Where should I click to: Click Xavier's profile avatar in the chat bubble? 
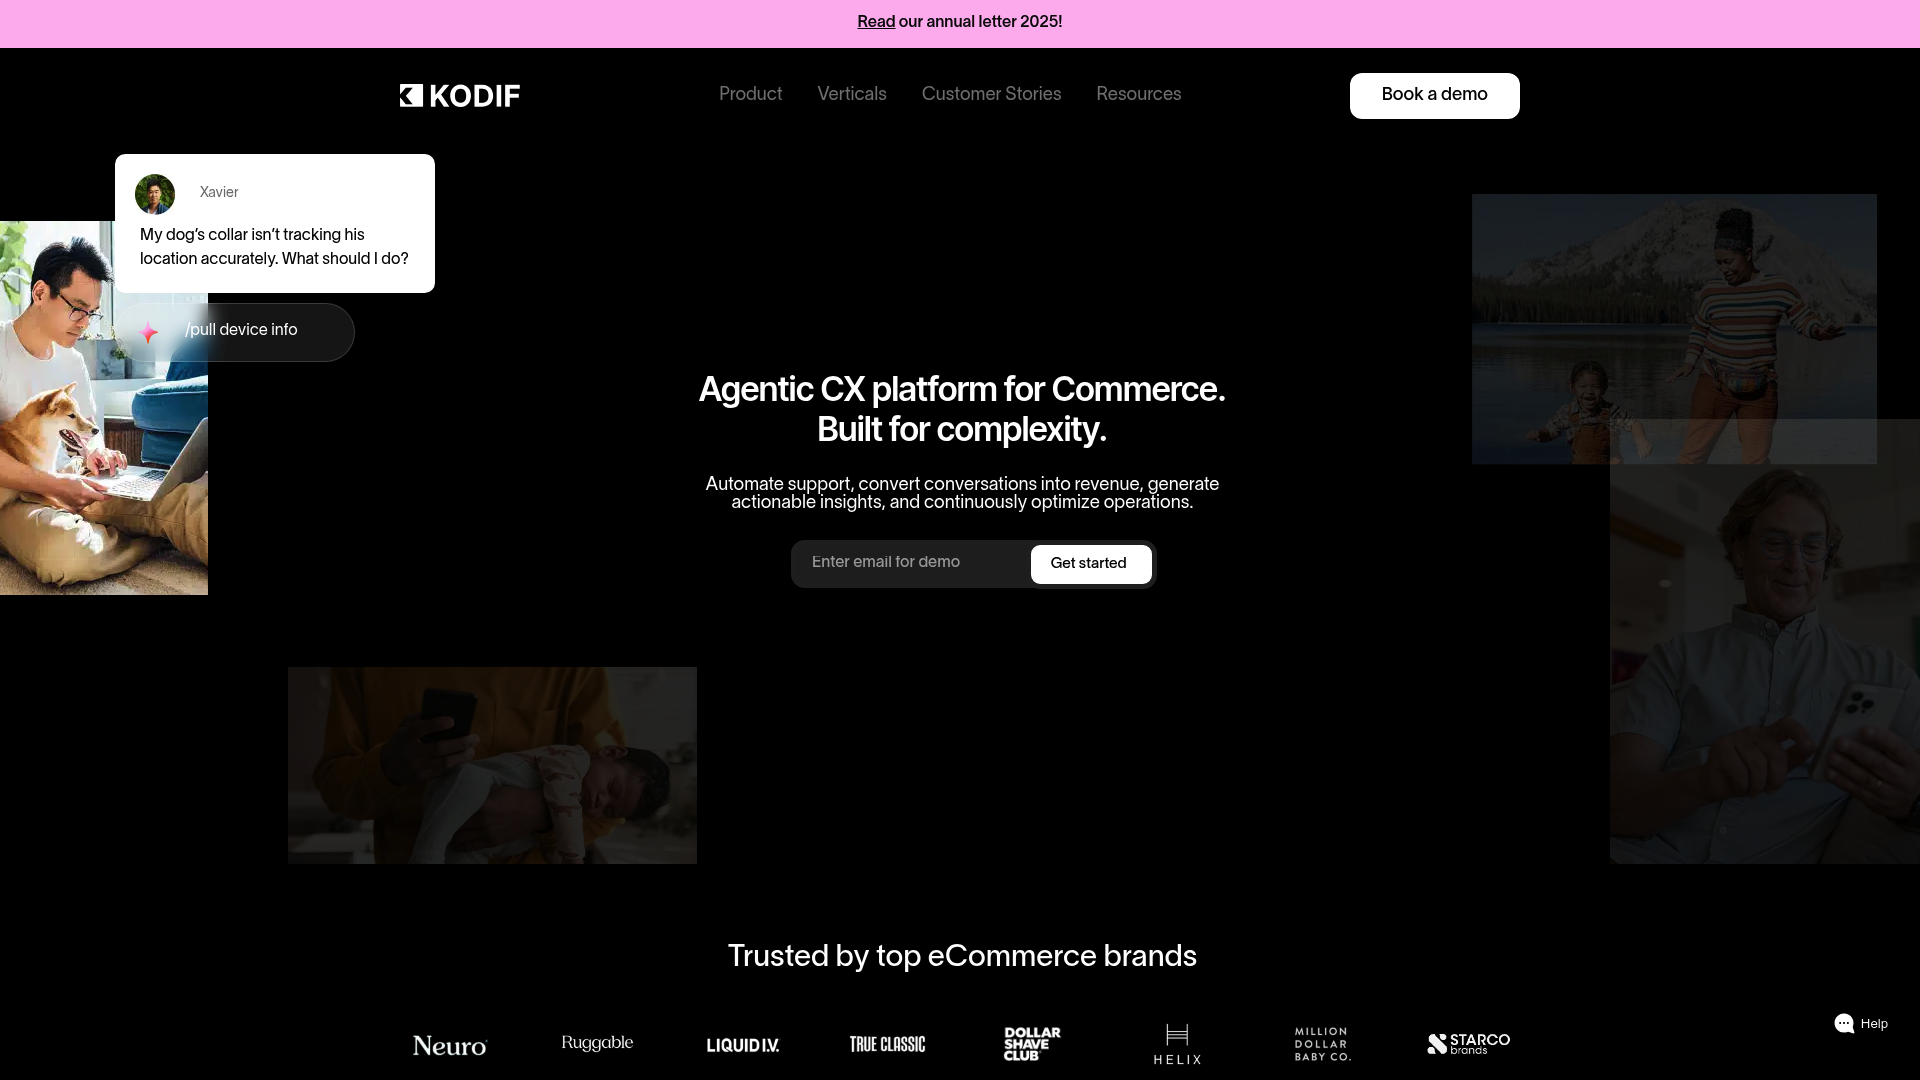[155, 194]
